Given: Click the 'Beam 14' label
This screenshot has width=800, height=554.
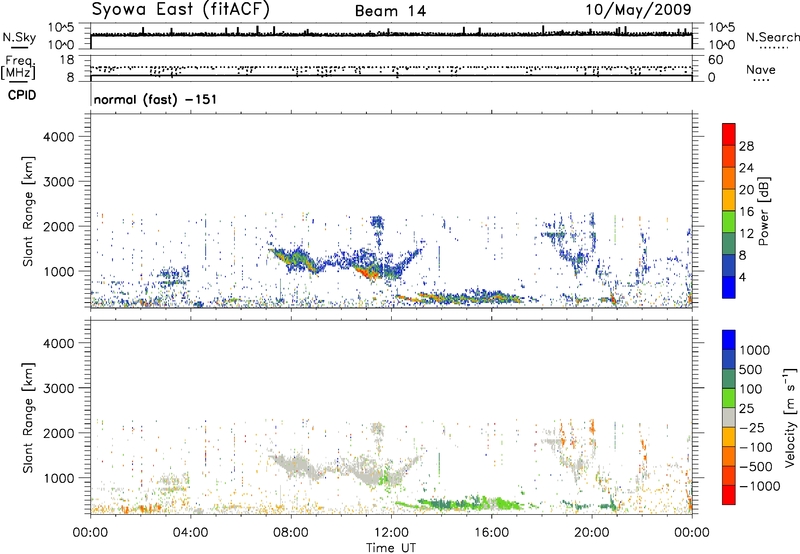Looking at the screenshot, I should (x=390, y=11).
